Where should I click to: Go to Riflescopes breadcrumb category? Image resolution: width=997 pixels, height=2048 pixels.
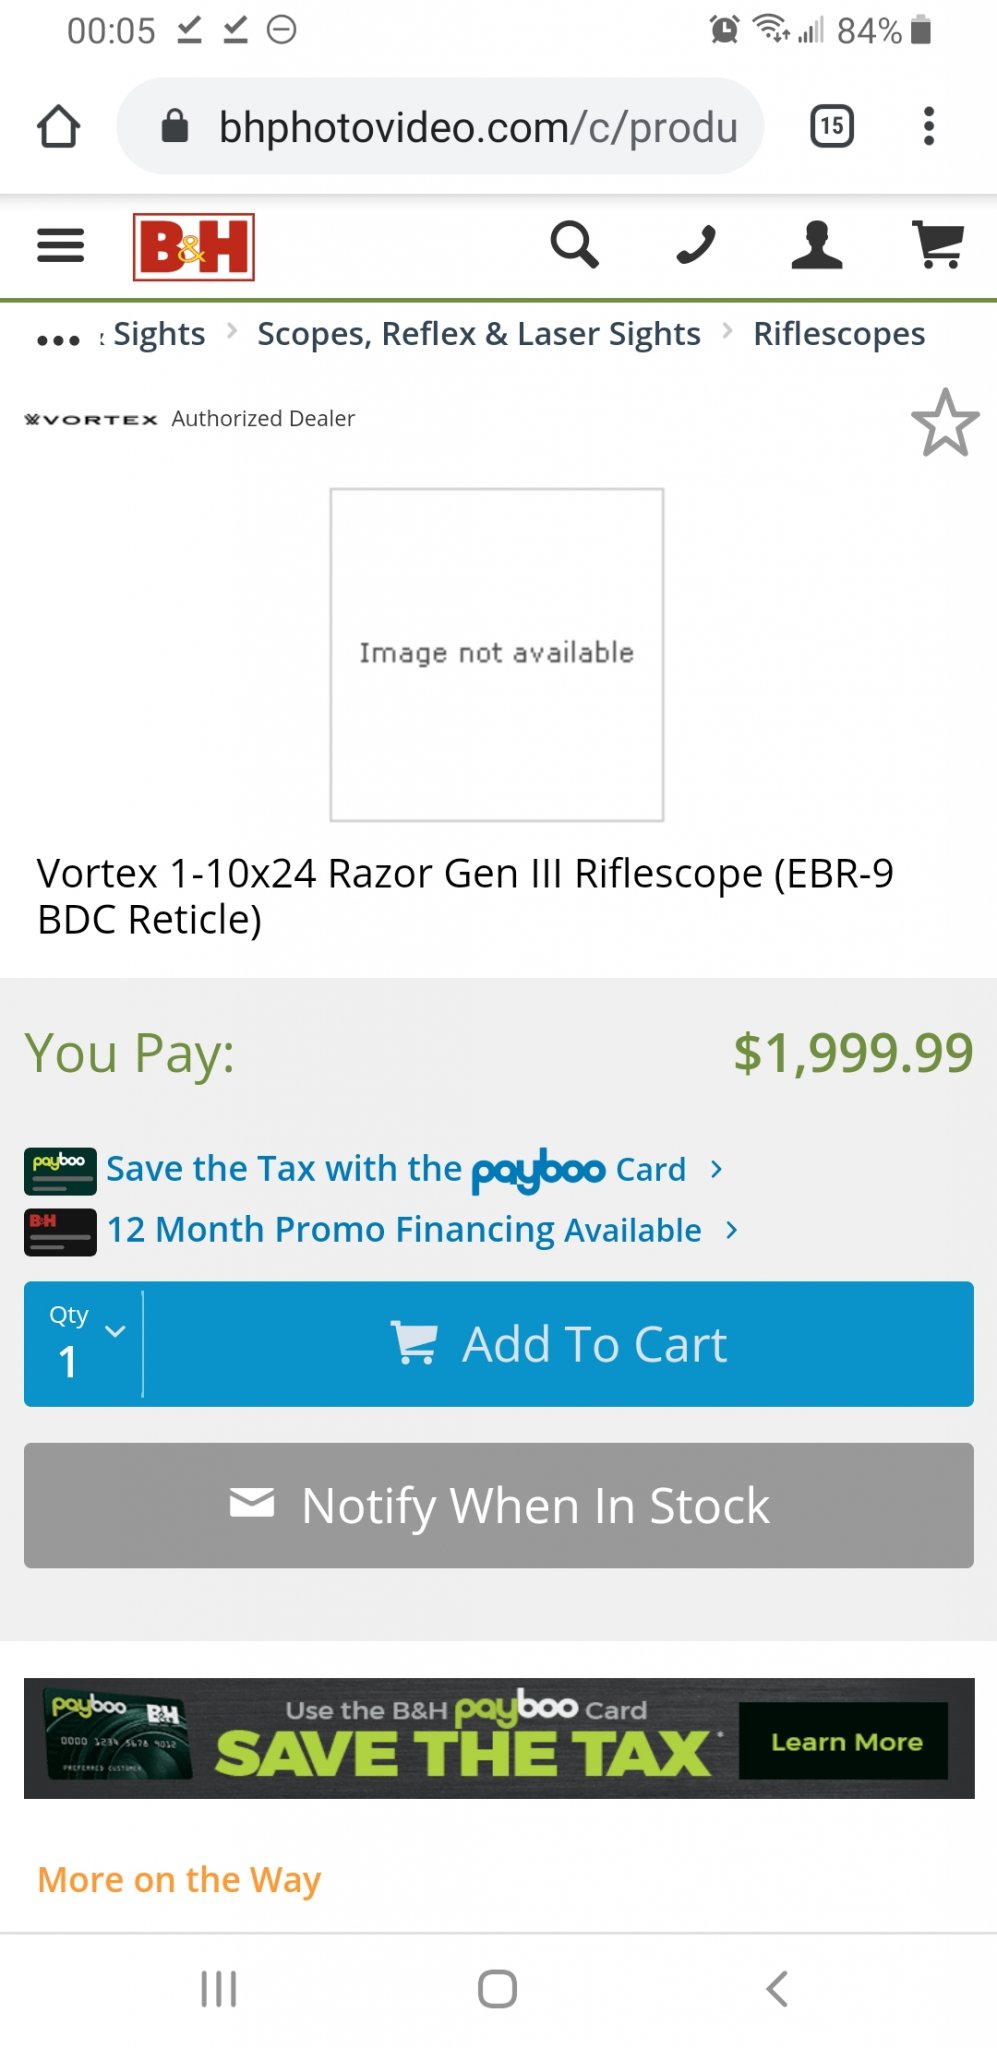click(x=838, y=334)
